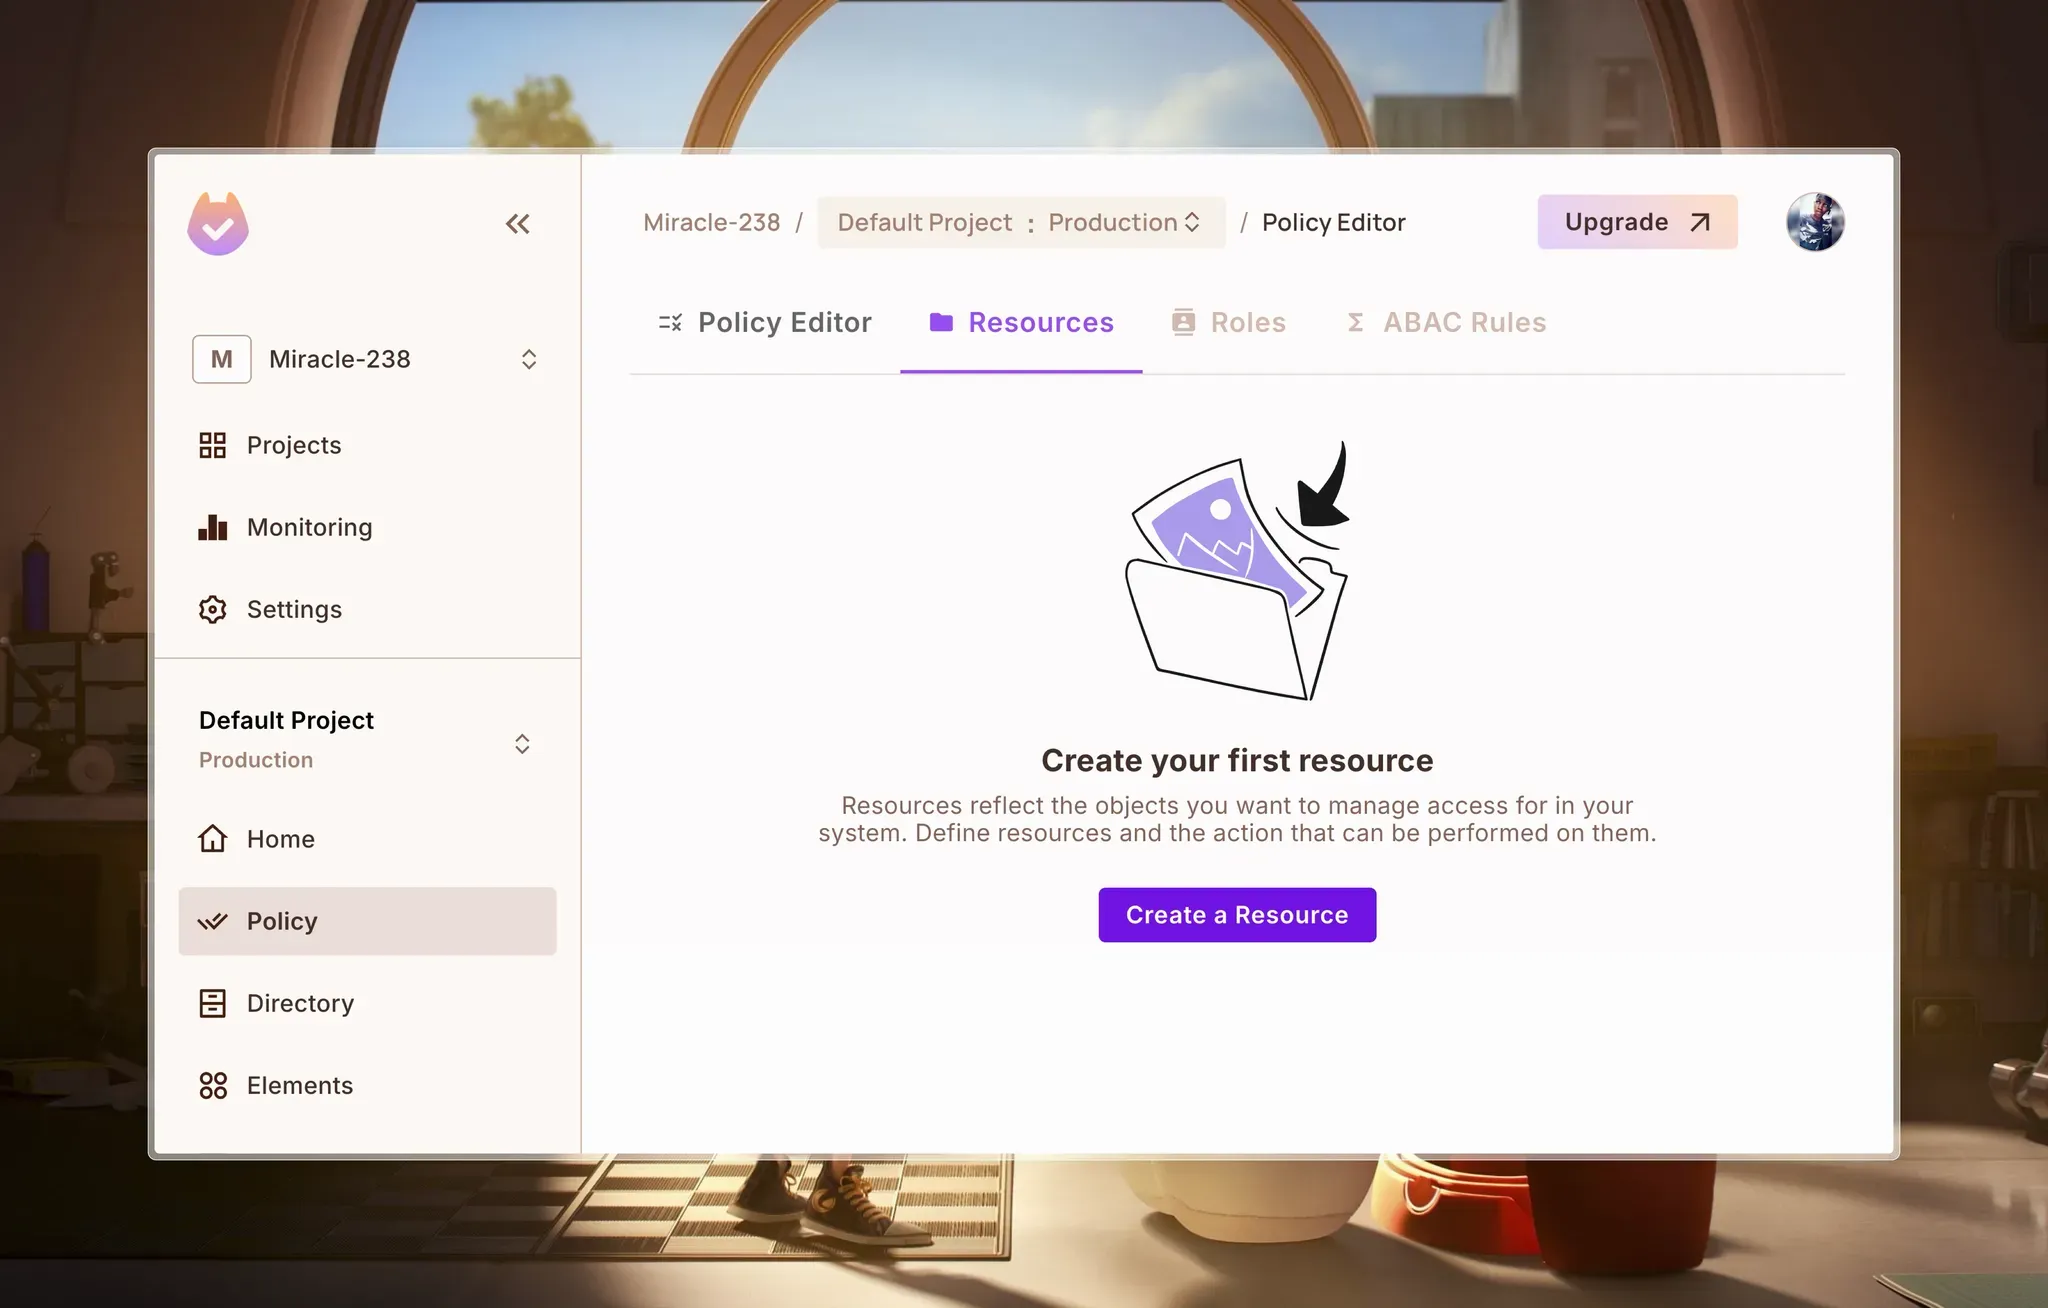Open Settings gear icon in sidebar
Screen dimensions: 2048x1308
(212, 609)
